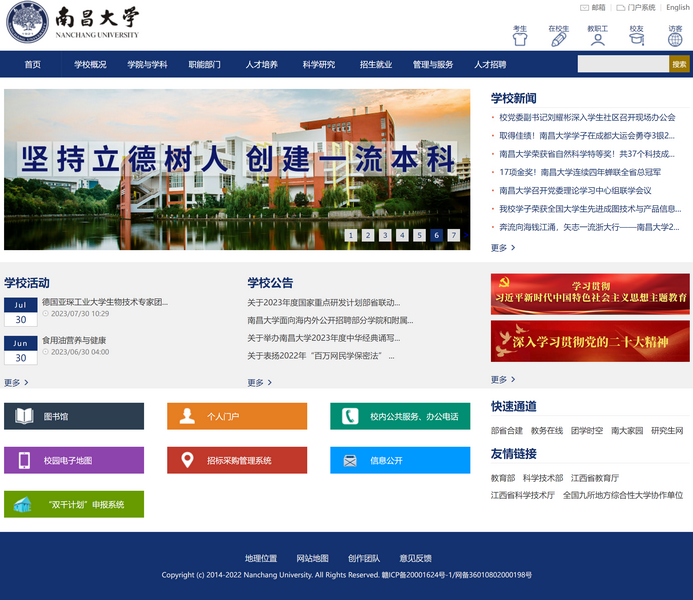Click the 考生 shirt icon
693x600 pixels.
click(x=519, y=39)
